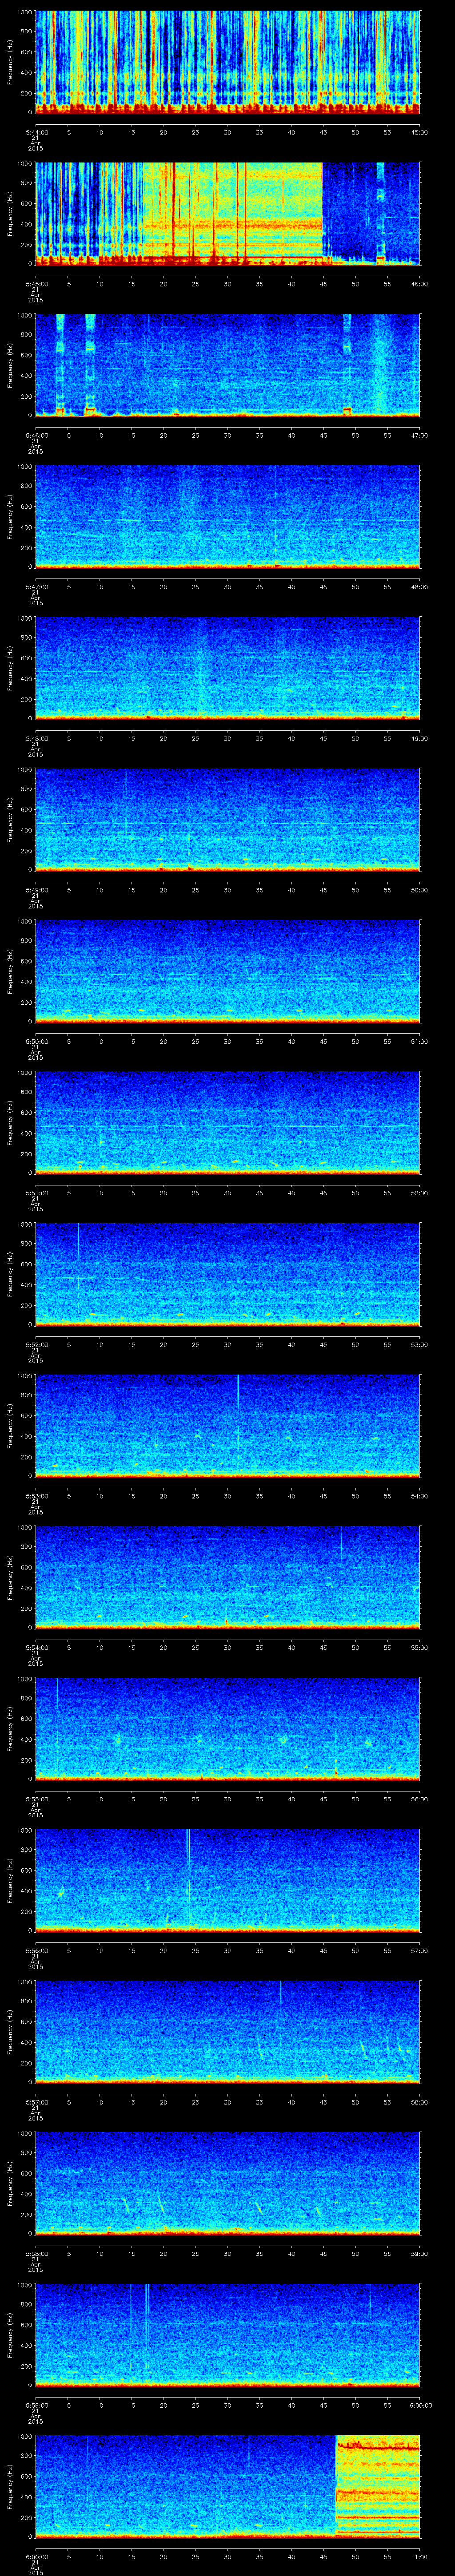This screenshot has height=2576, width=455.
Task: Click the spectrogram panel starting at 5:47:00
Action: tap(227, 517)
